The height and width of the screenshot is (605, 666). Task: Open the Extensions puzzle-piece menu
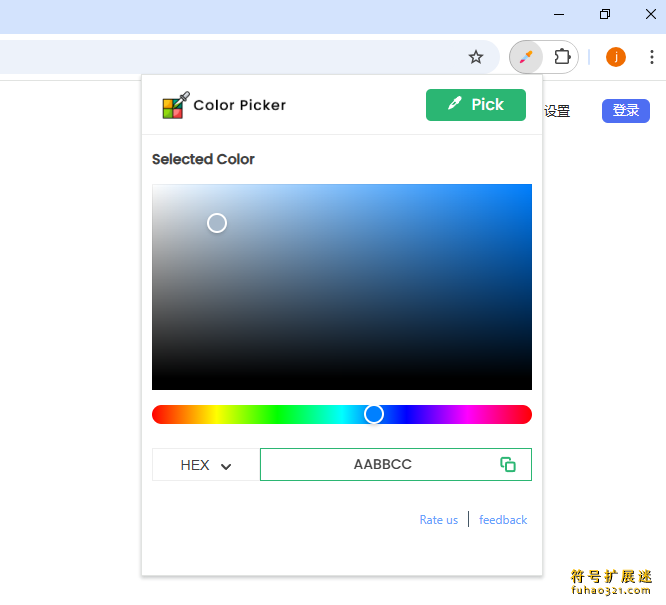click(x=562, y=57)
